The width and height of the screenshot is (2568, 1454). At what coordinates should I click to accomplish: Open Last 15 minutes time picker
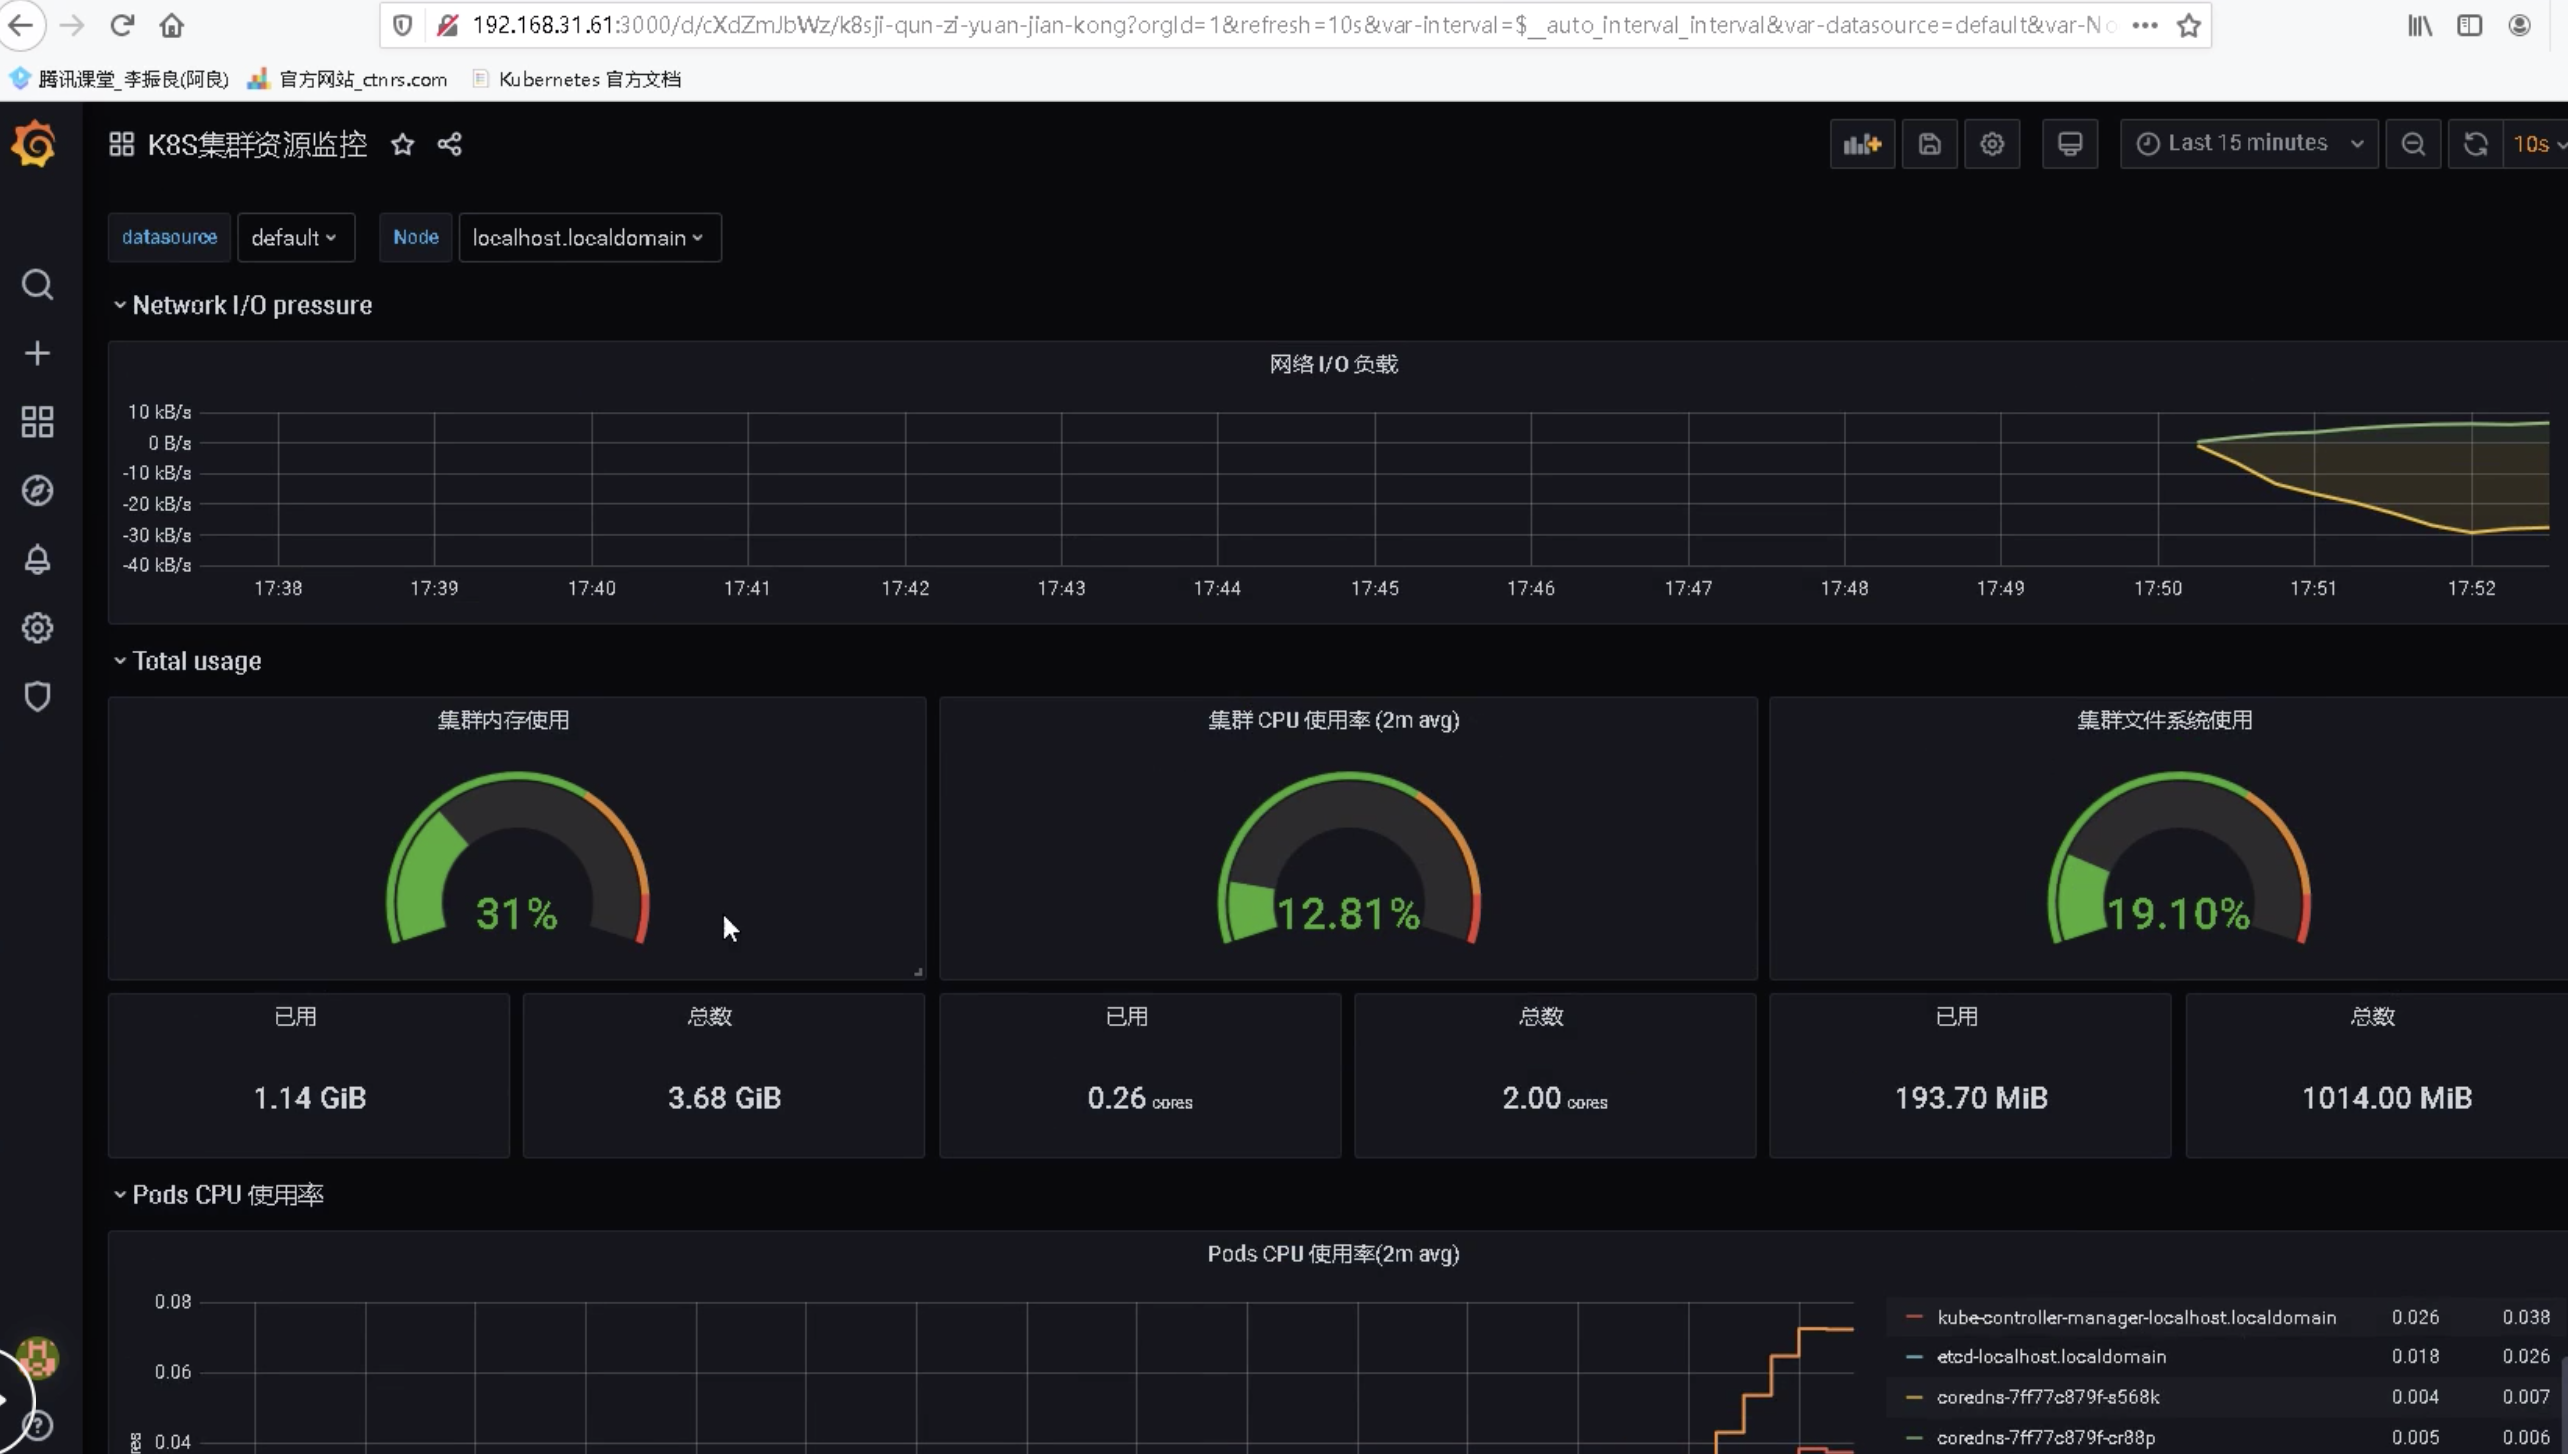coord(2248,144)
